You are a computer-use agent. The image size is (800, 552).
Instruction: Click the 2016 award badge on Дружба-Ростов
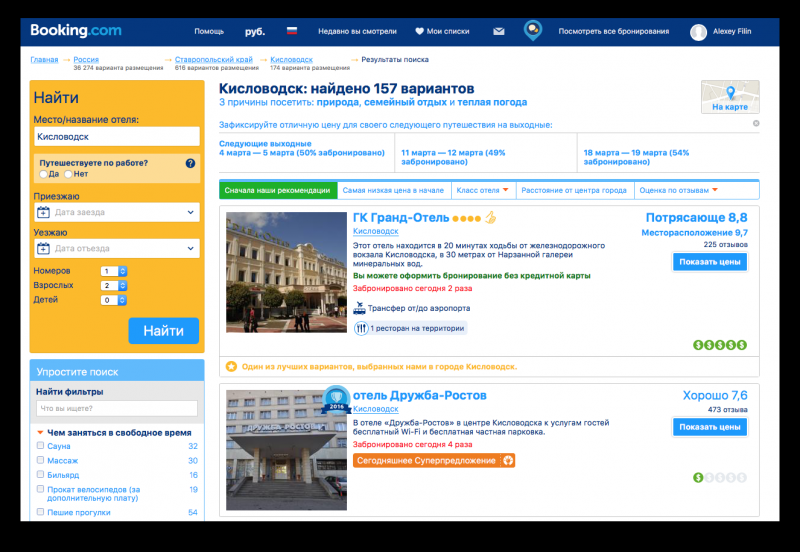click(x=336, y=399)
